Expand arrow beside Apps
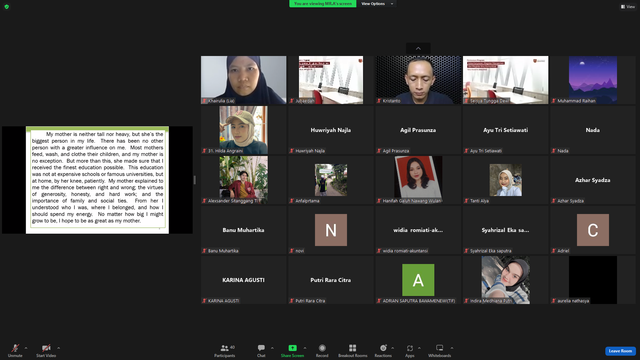The width and height of the screenshot is (640, 360). [419, 348]
